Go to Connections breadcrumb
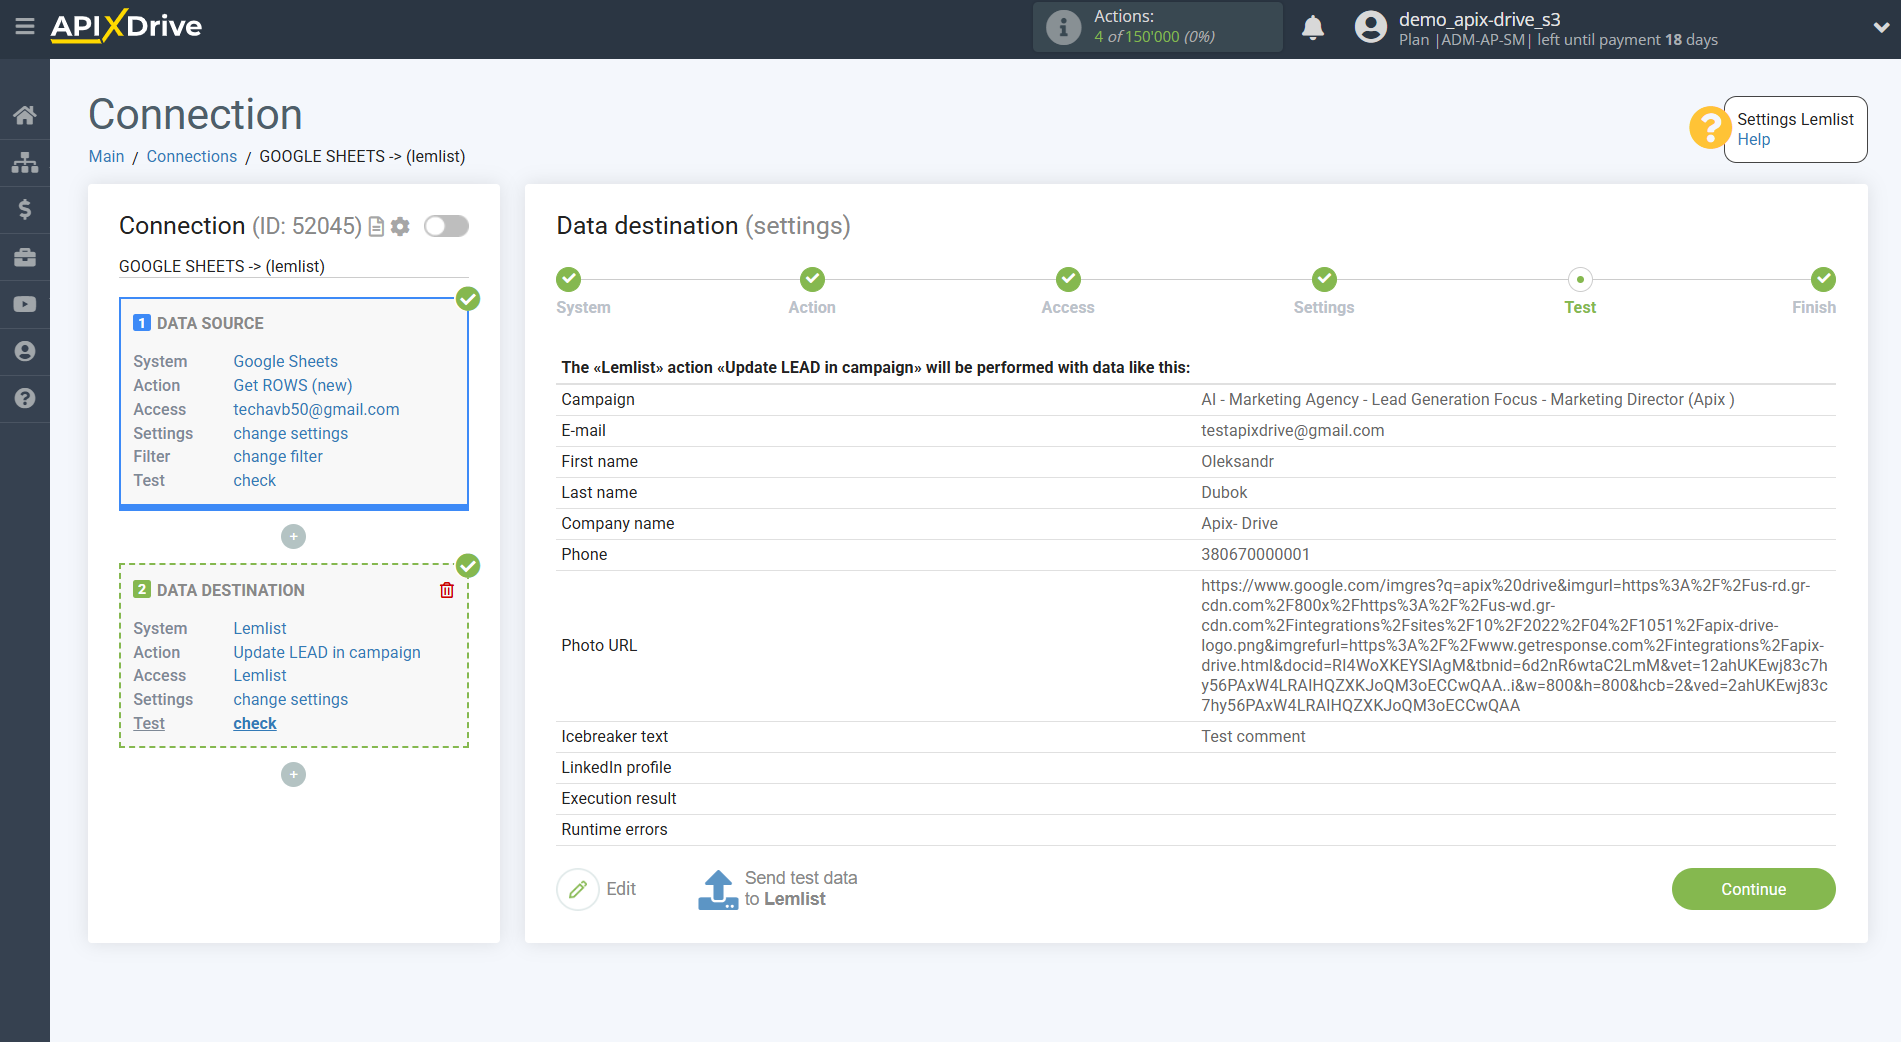Screen dimensions: 1901x1042 [x=192, y=156]
